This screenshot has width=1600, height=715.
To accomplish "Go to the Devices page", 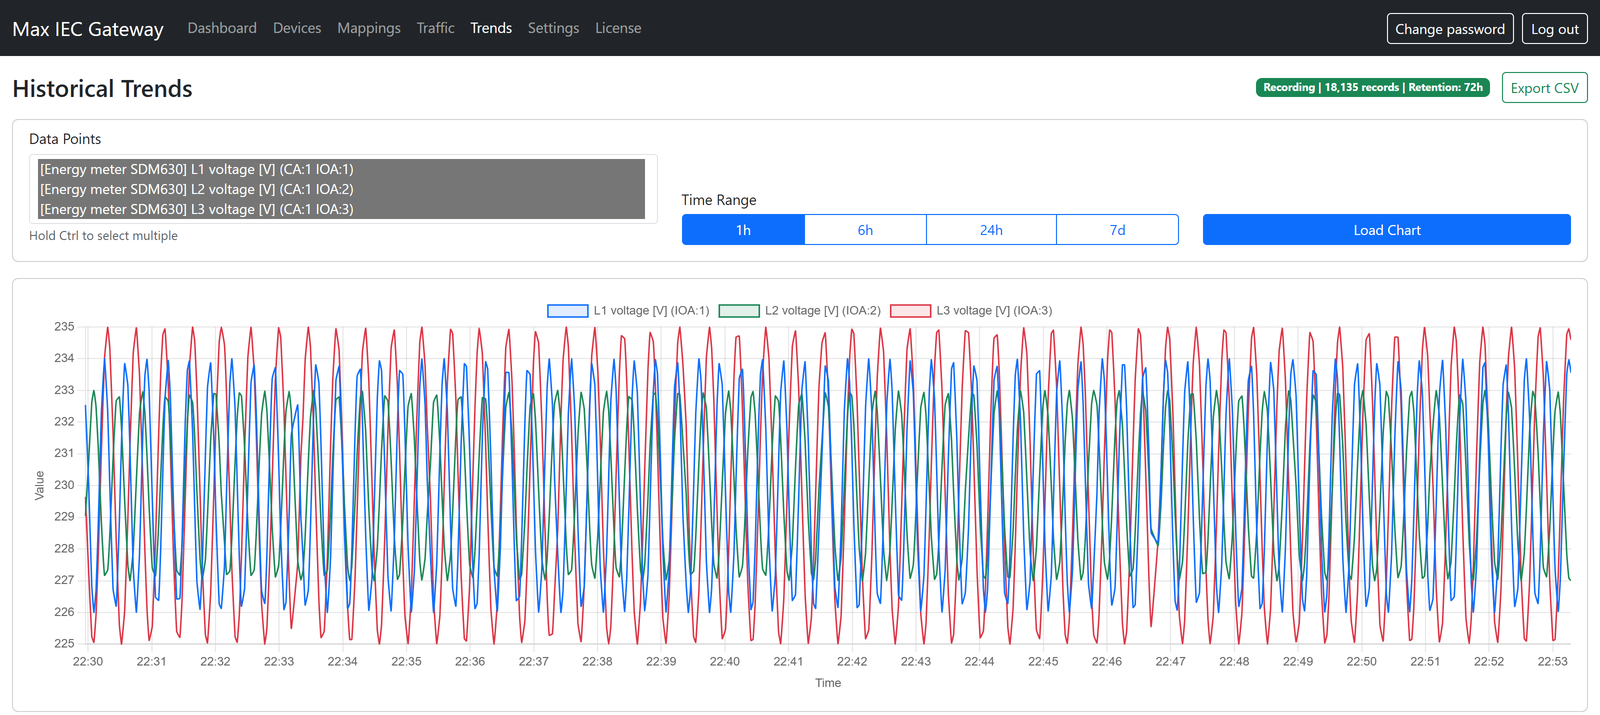I will point(297,28).
